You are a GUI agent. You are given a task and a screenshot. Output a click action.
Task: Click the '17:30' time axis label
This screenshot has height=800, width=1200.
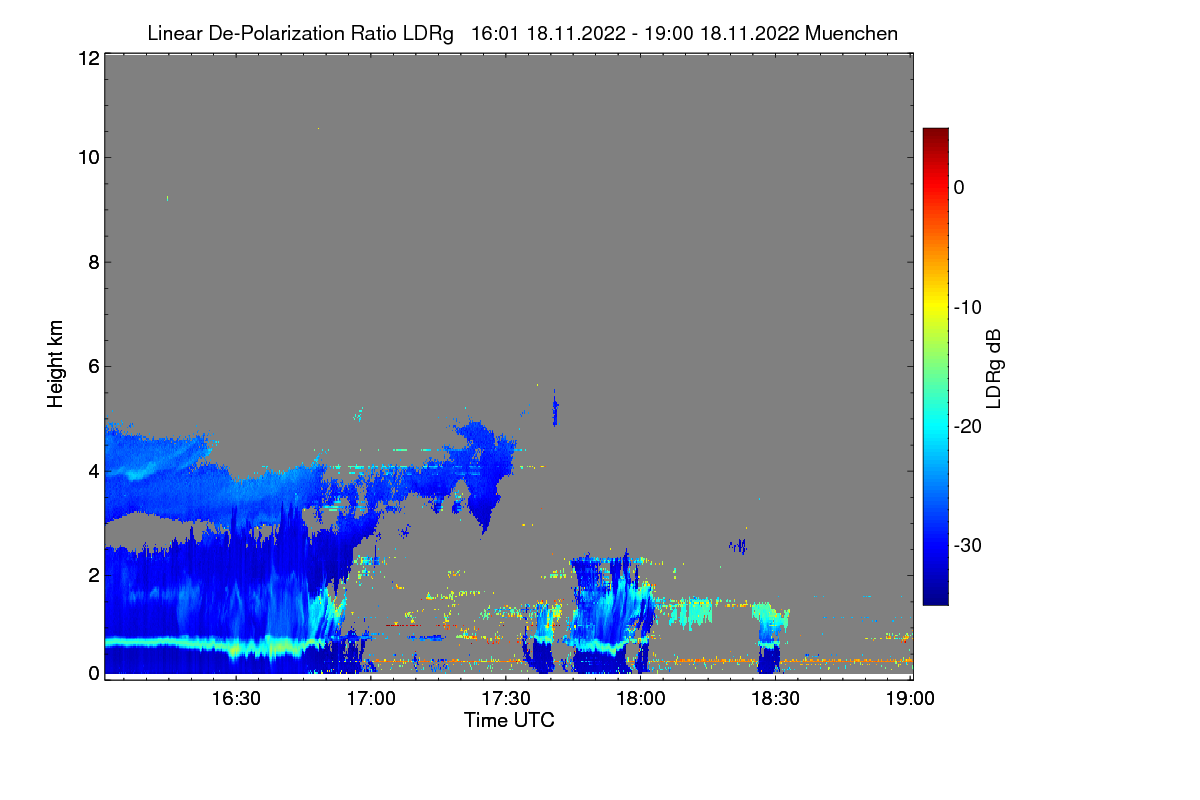click(506, 698)
